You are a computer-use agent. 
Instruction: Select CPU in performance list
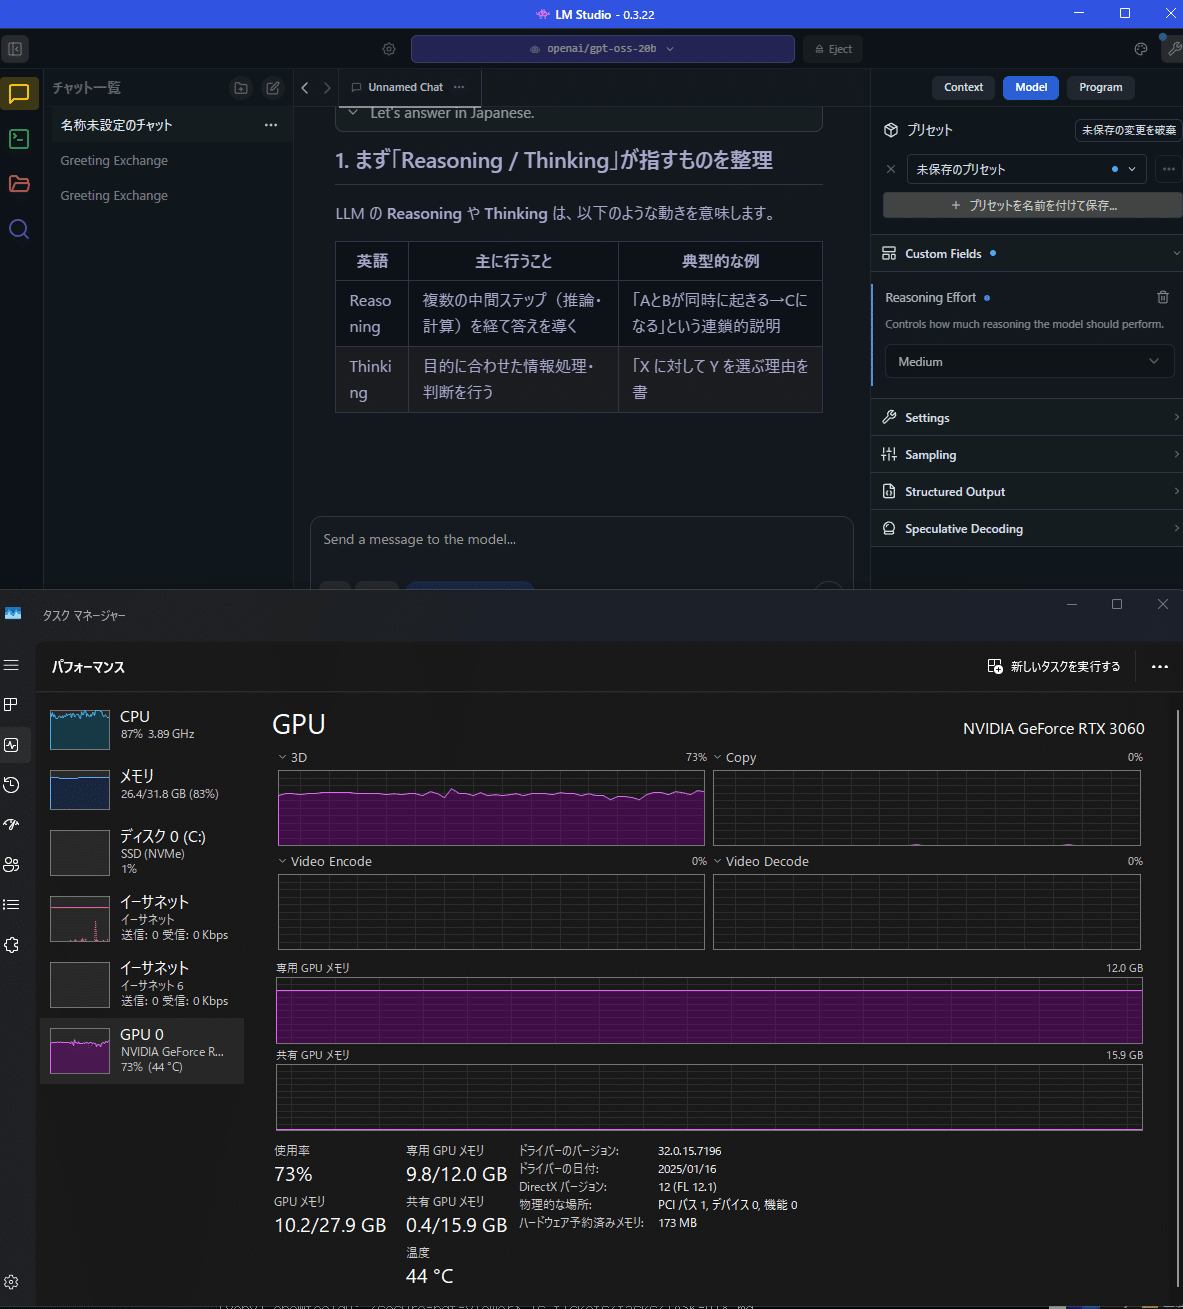(x=142, y=729)
